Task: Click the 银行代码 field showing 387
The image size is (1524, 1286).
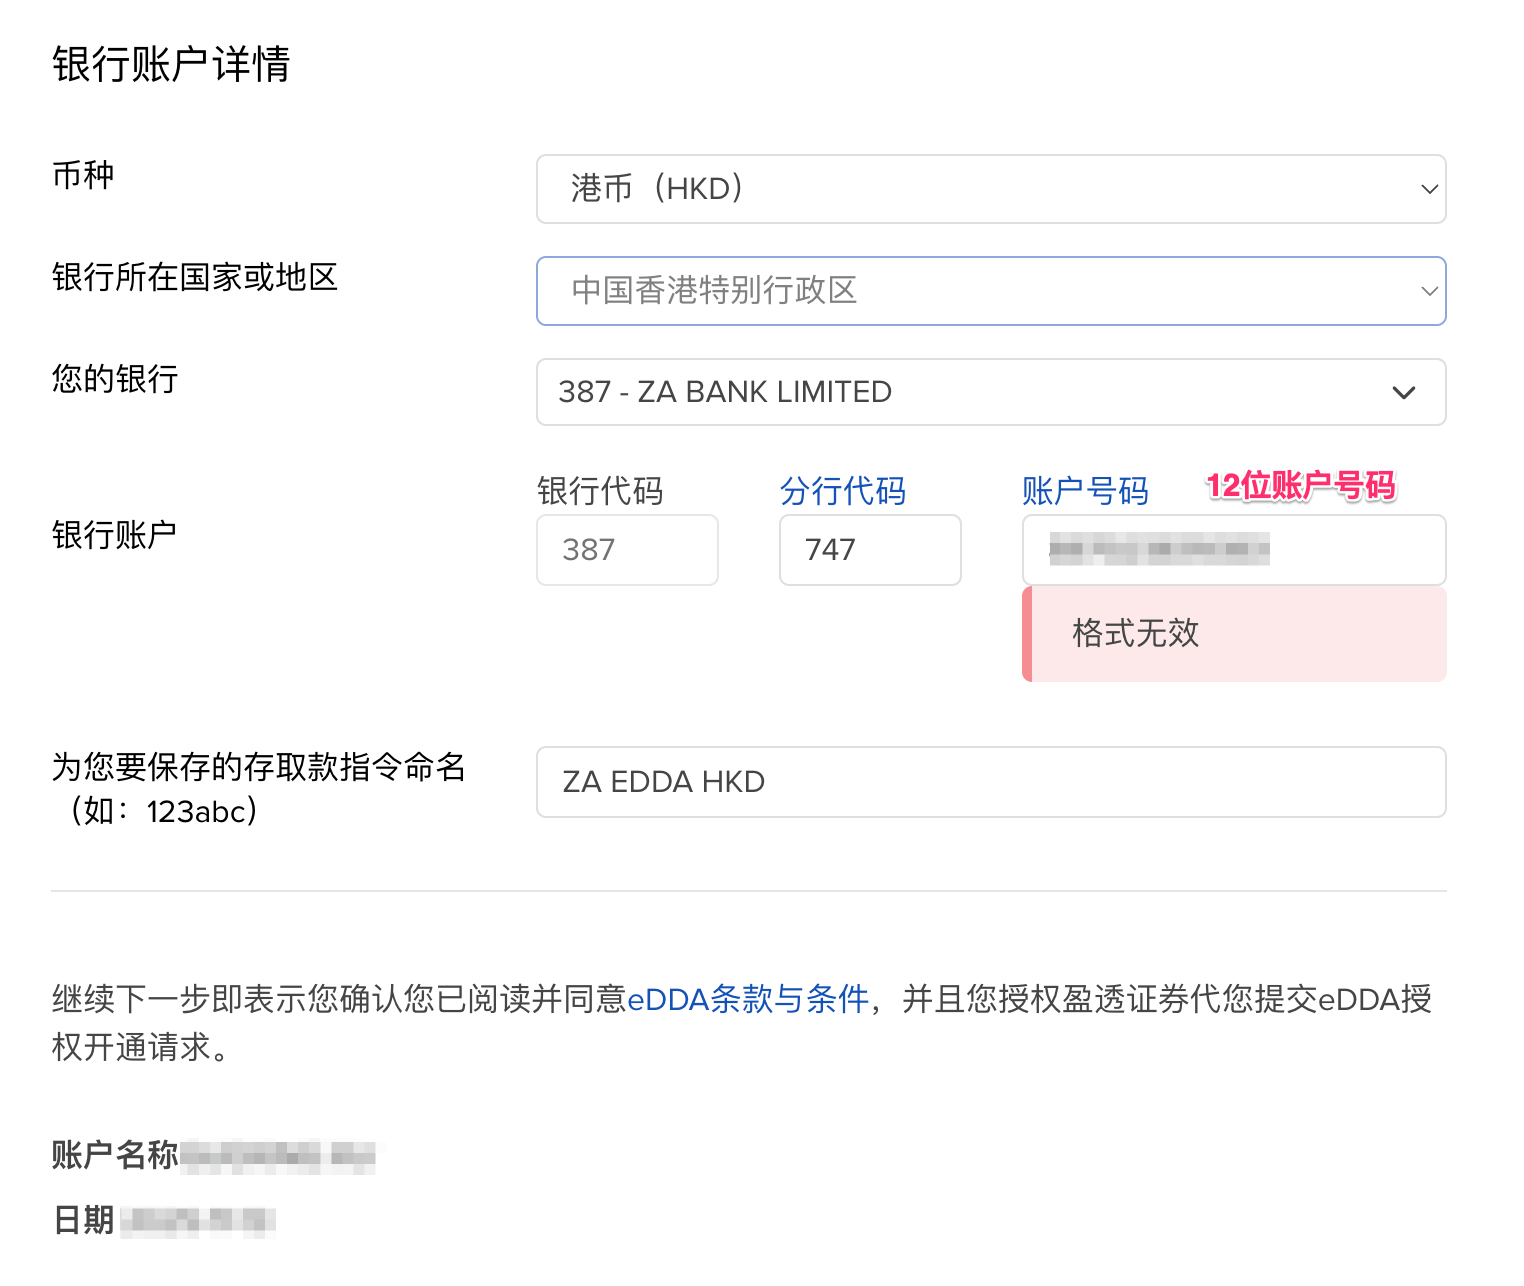Action: 627,550
